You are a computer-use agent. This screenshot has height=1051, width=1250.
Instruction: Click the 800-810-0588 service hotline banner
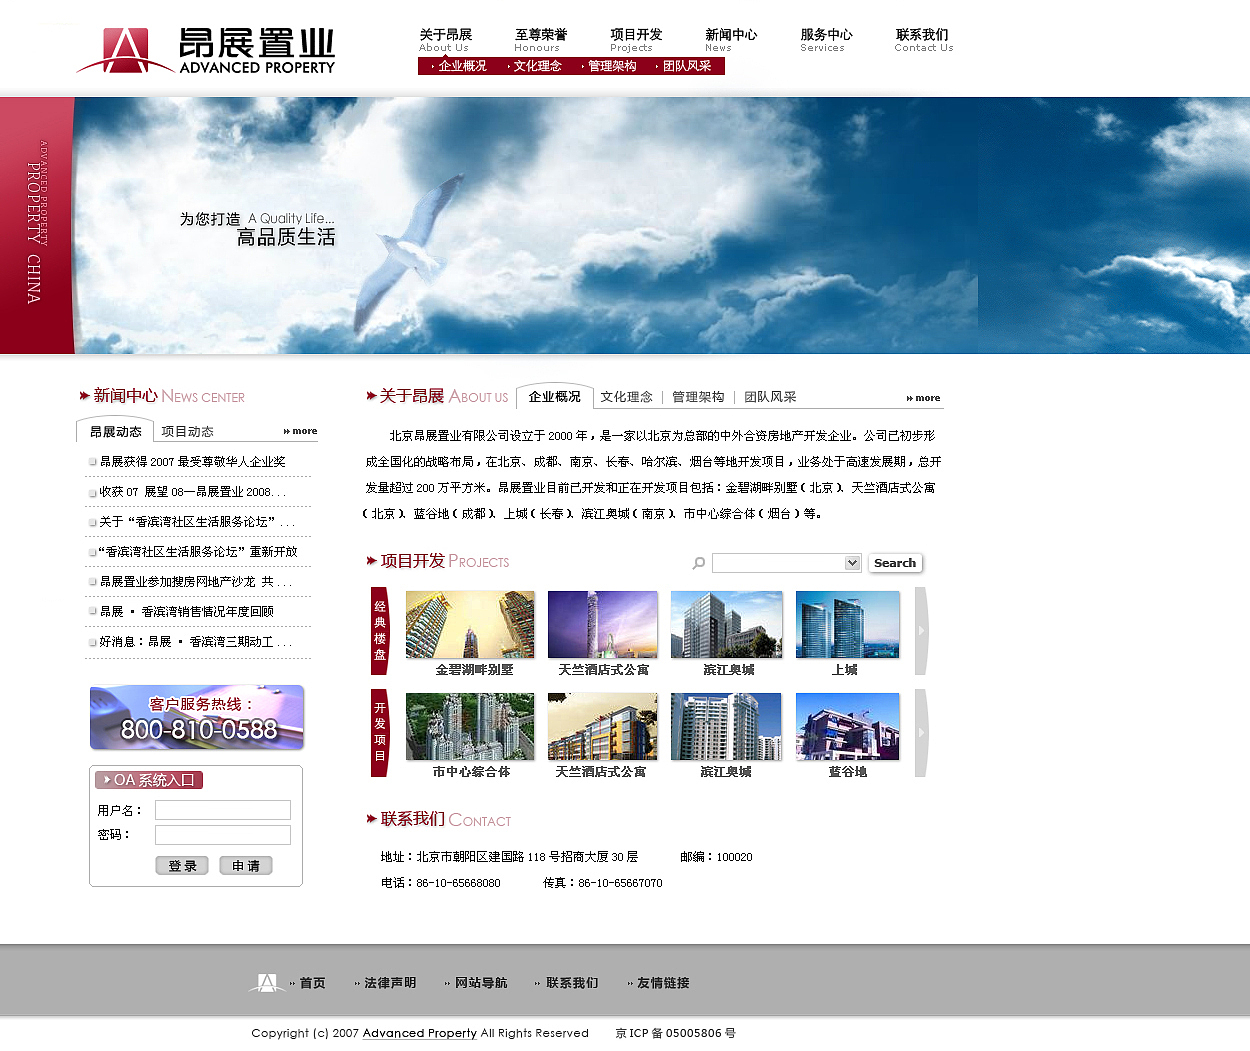196,717
